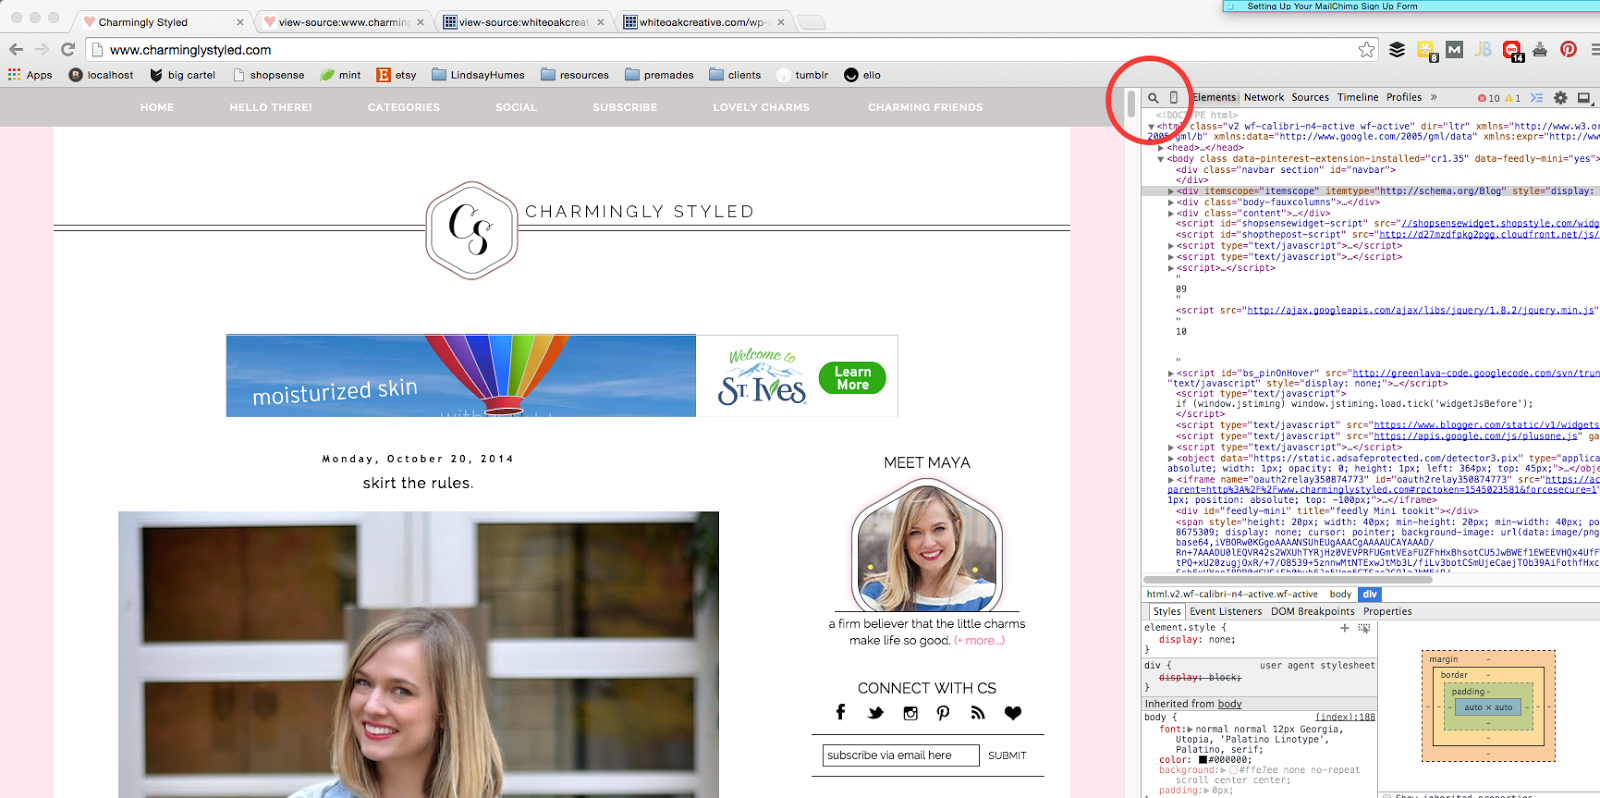The image size is (1600, 798).
Task: Collapse the html element node
Action: (1151, 126)
